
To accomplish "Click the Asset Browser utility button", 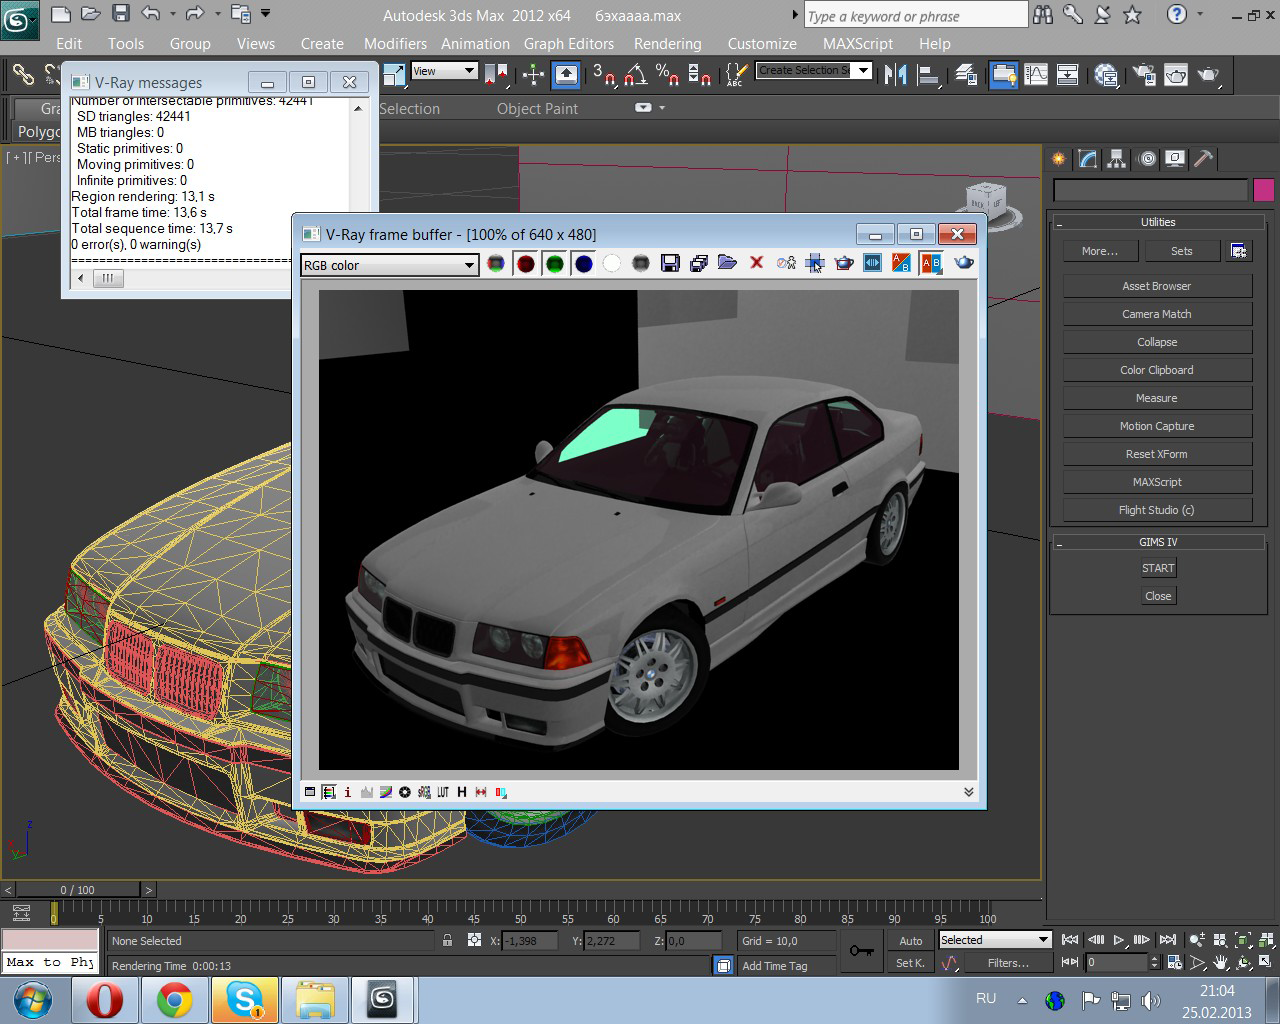I will tap(1157, 286).
